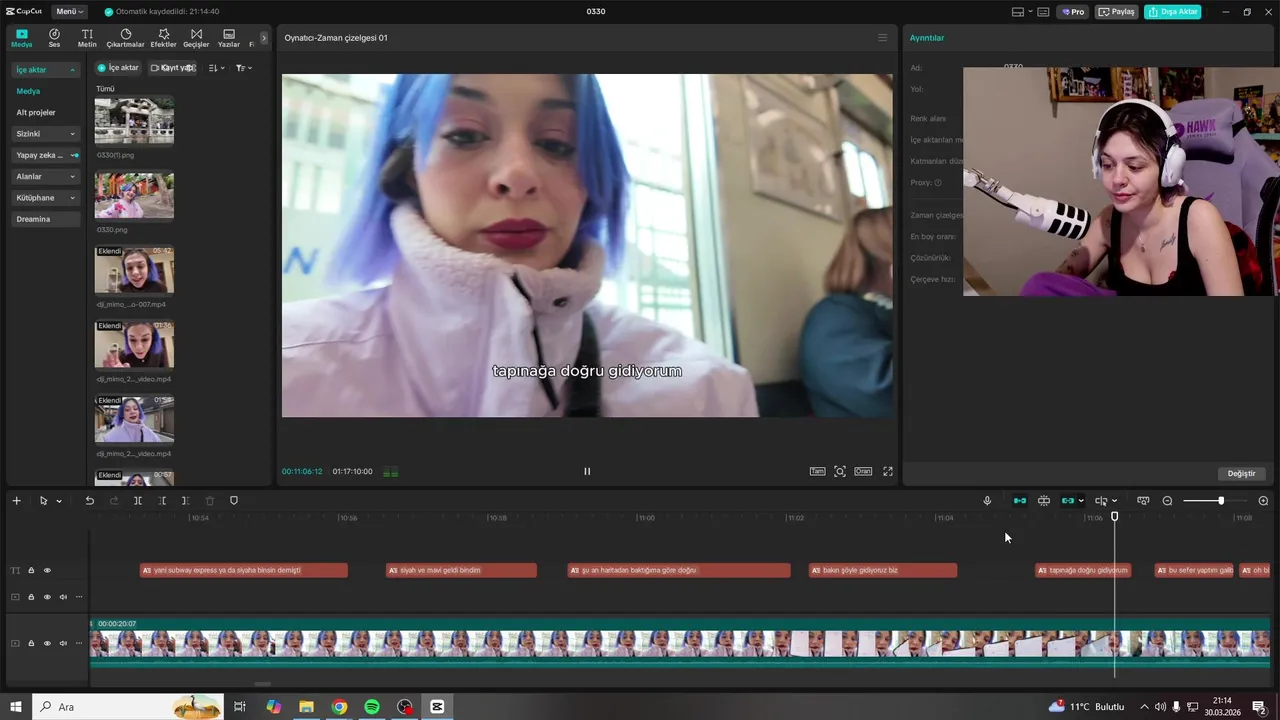Mute the empty overlay video track
1280x720 pixels.
click(63, 597)
